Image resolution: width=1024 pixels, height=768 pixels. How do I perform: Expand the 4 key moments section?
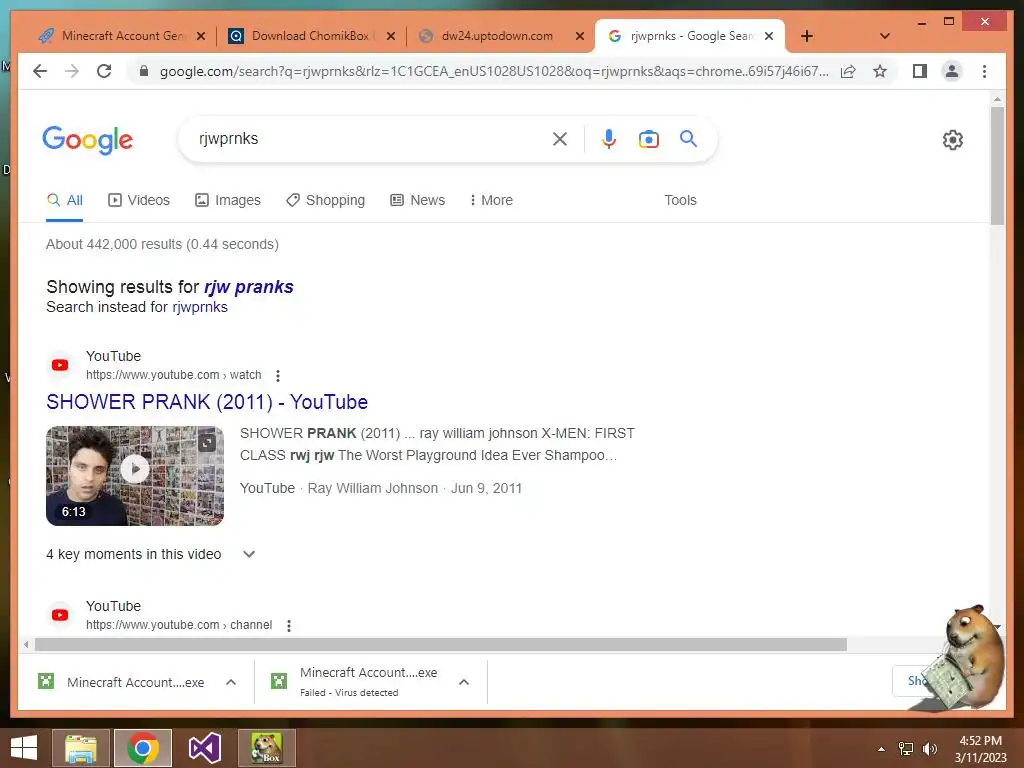[x=249, y=554]
